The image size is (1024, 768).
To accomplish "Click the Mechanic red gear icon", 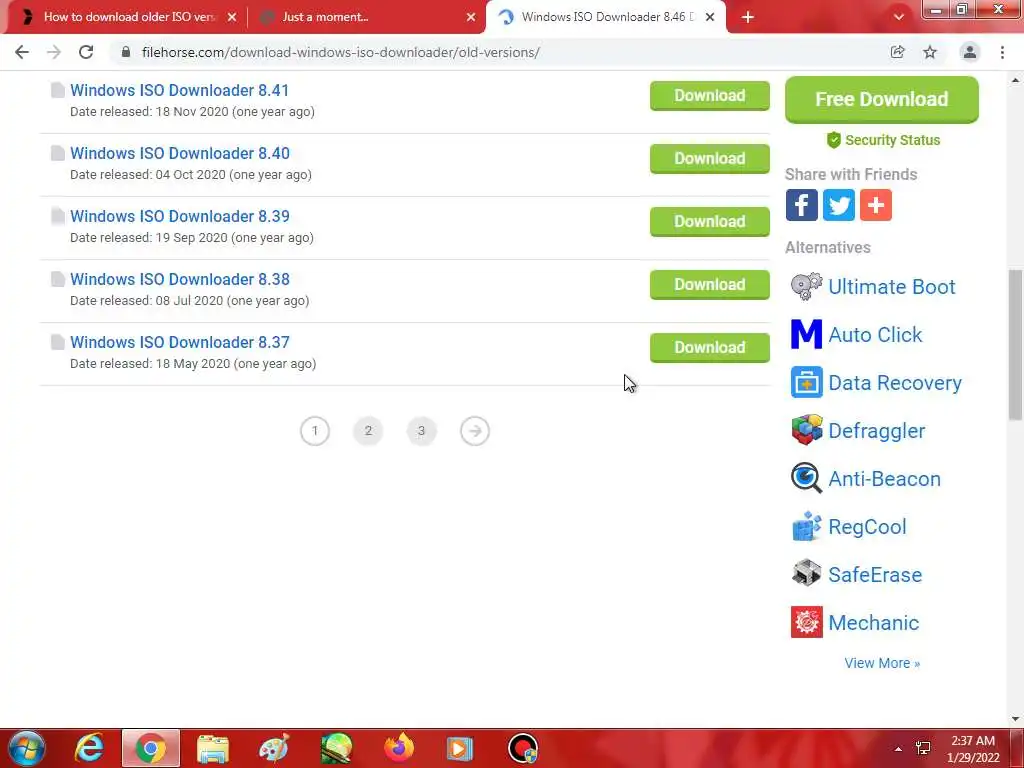I will pyautogui.click(x=807, y=622).
